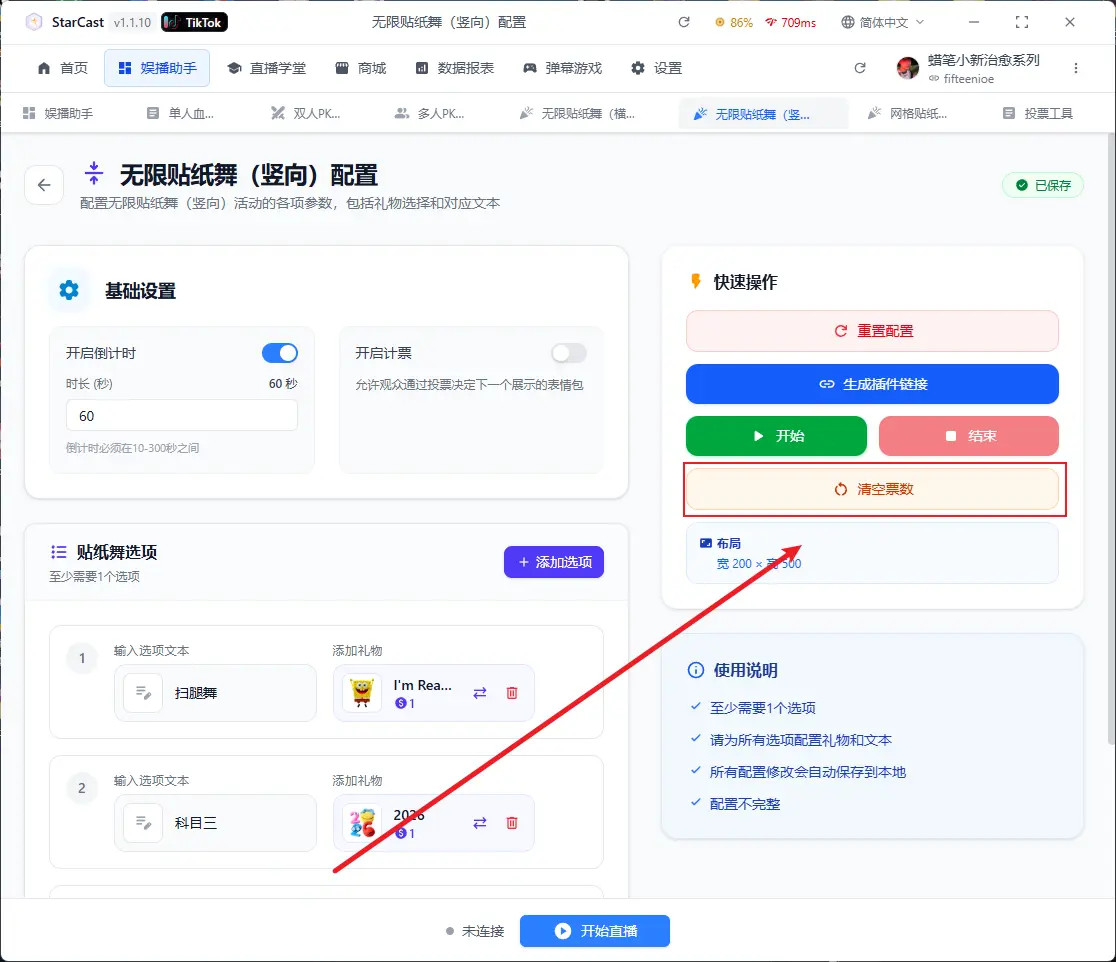Click the 生成插件链接 button
The width and height of the screenshot is (1116, 962).
click(x=871, y=384)
